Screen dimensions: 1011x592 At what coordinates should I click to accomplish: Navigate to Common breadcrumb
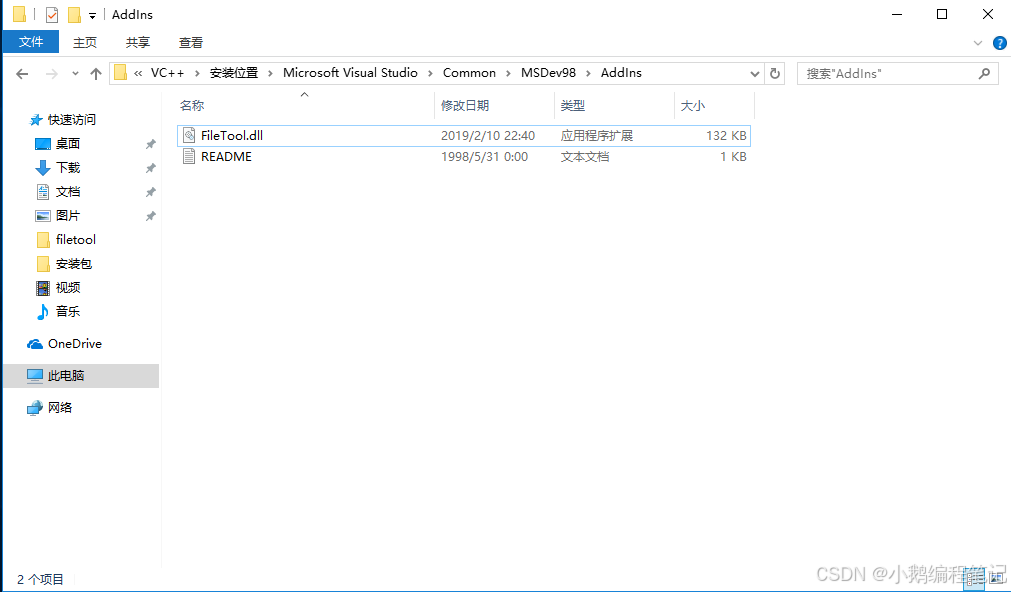469,73
